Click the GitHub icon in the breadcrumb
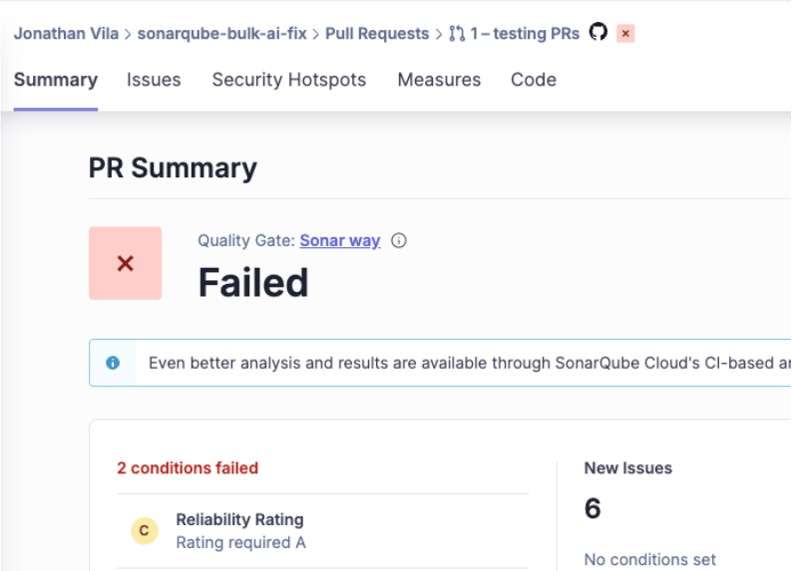This screenshot has width=792, height=571. pyautogui.click(x=598, y=32)
